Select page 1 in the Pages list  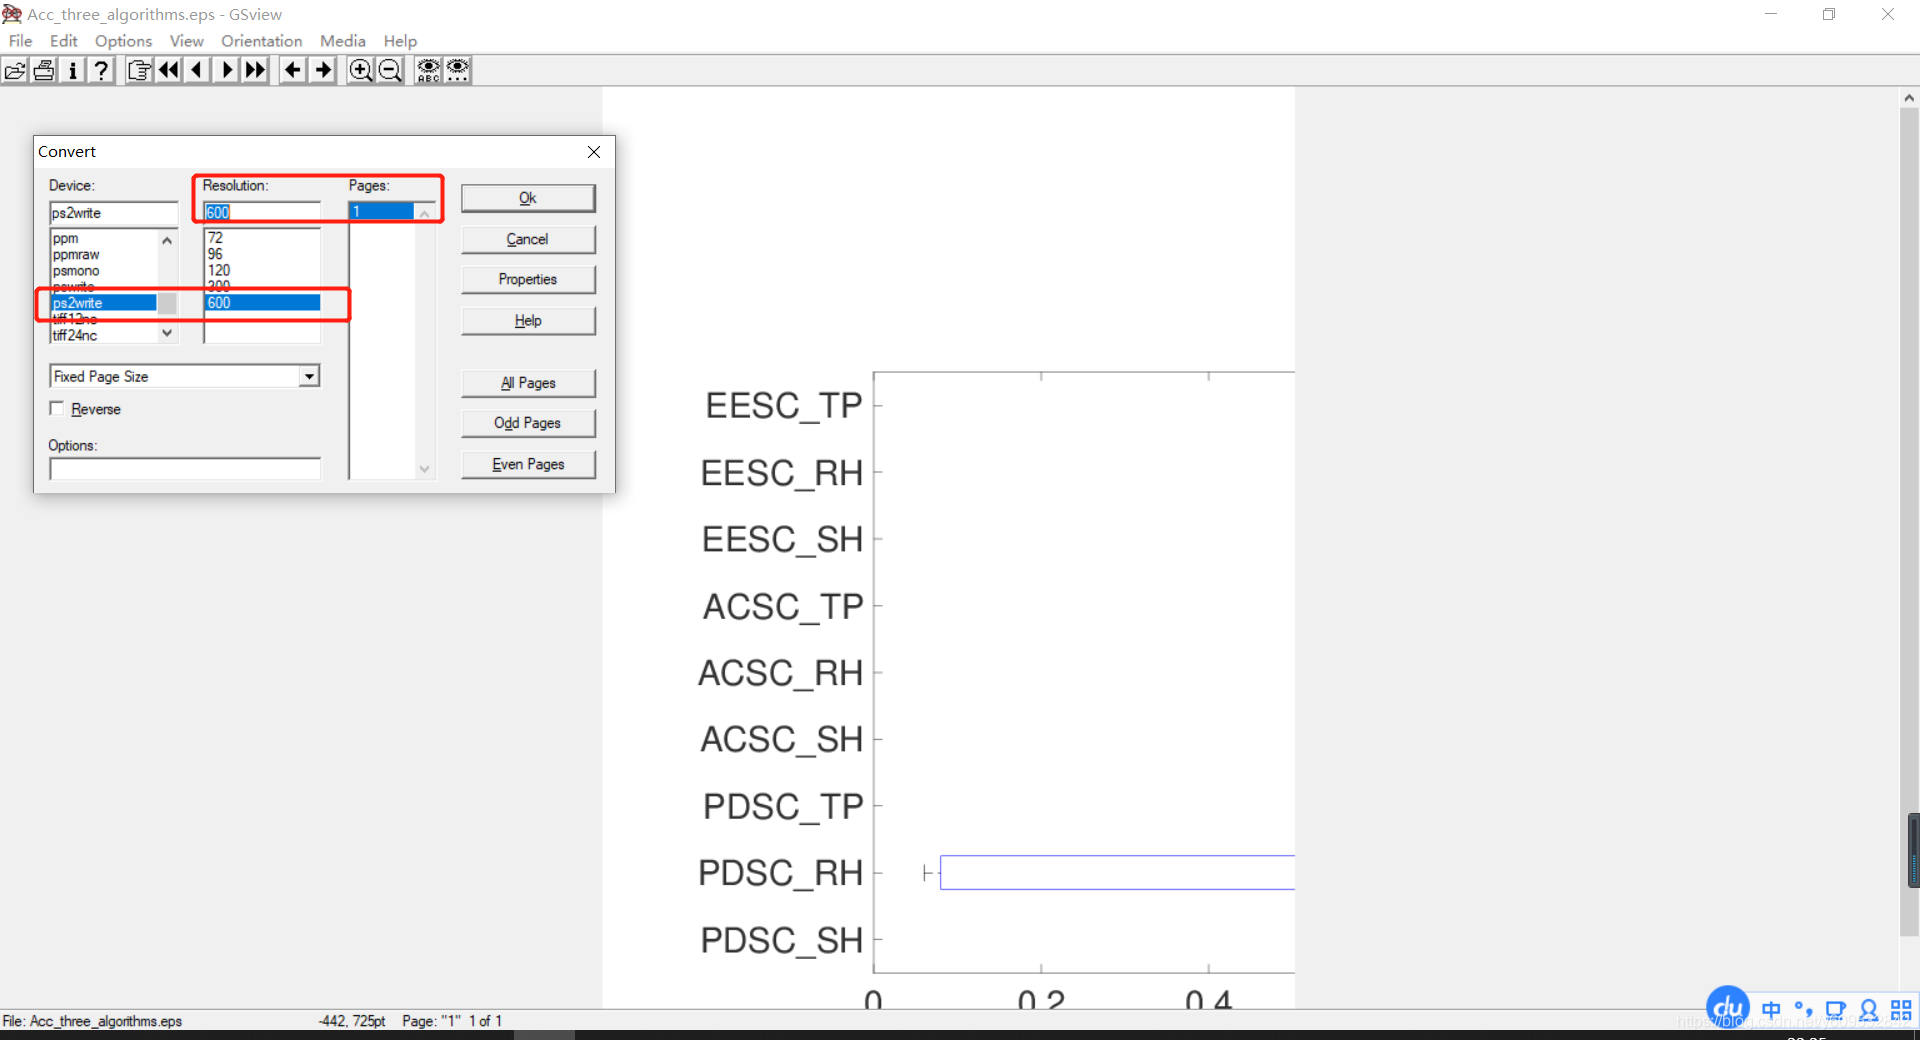tap(381, 211)
